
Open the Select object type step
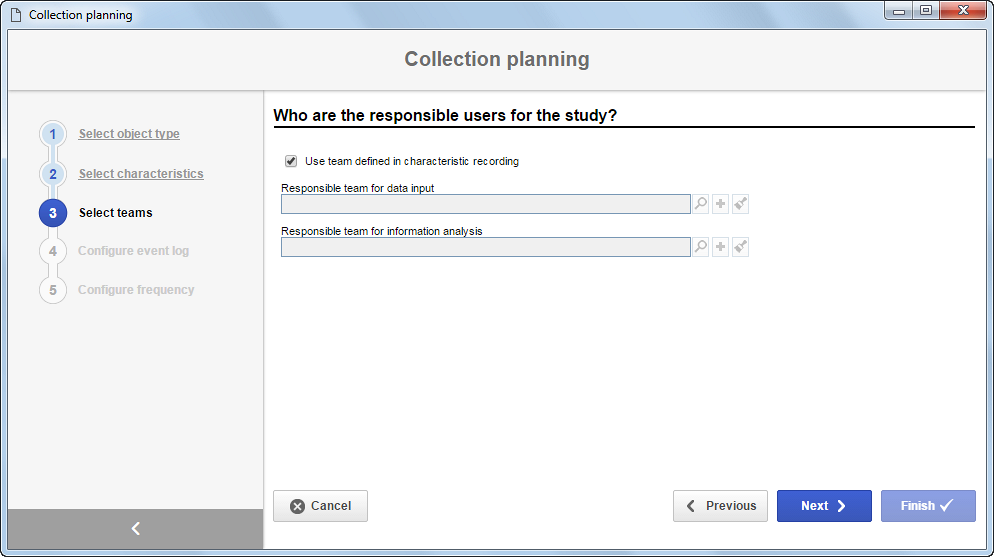coord(129,134)
